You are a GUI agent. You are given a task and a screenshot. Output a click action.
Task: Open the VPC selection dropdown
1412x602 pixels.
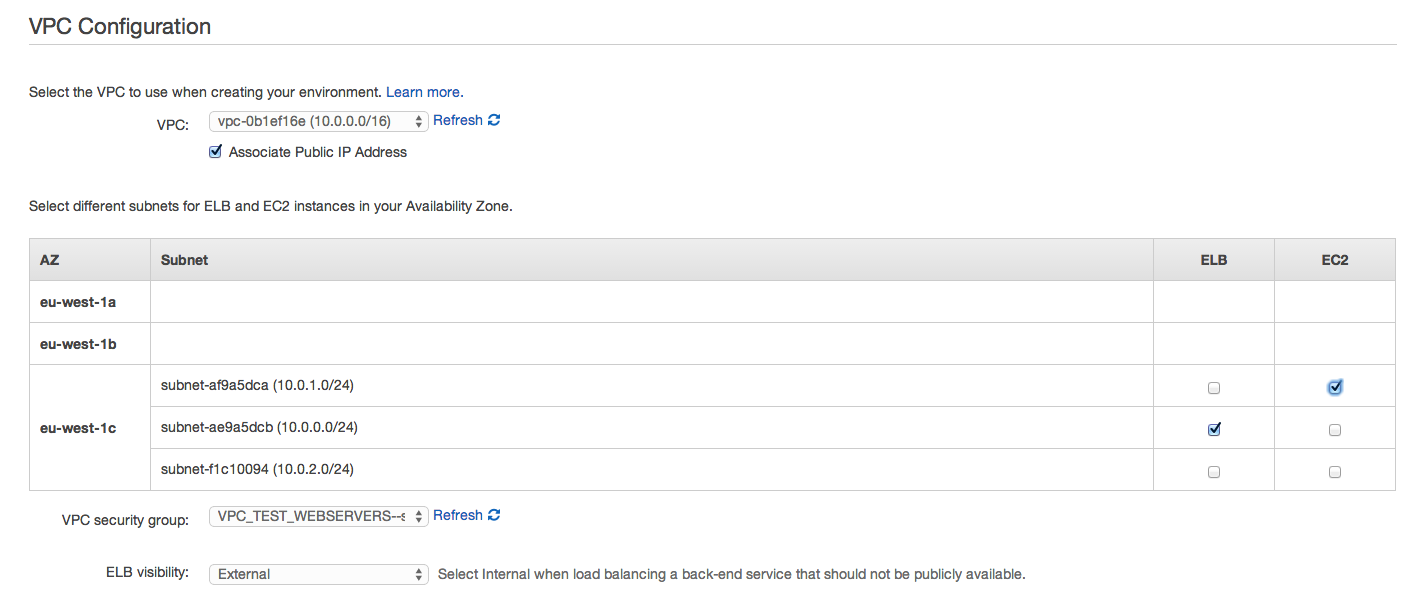tap(318, 121)
